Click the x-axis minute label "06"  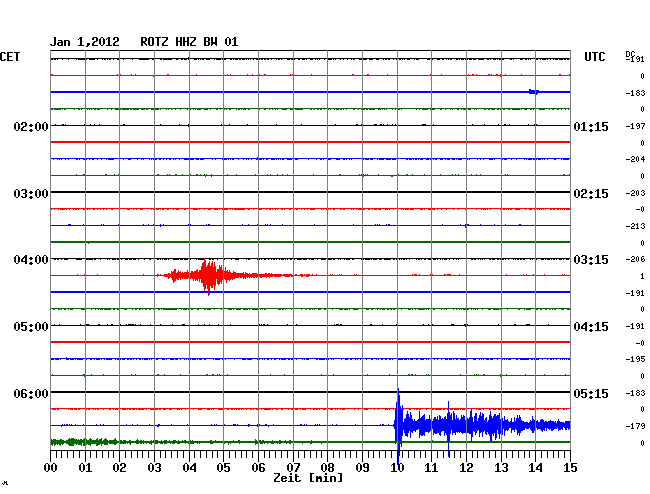pyautogui.click(x=258, y=468)
